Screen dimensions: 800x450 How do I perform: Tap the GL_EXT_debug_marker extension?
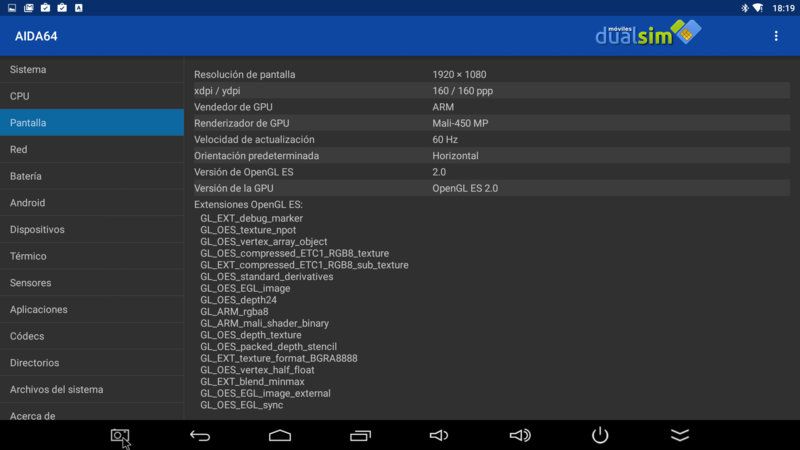pyautogui.click(x=252, y=218)
